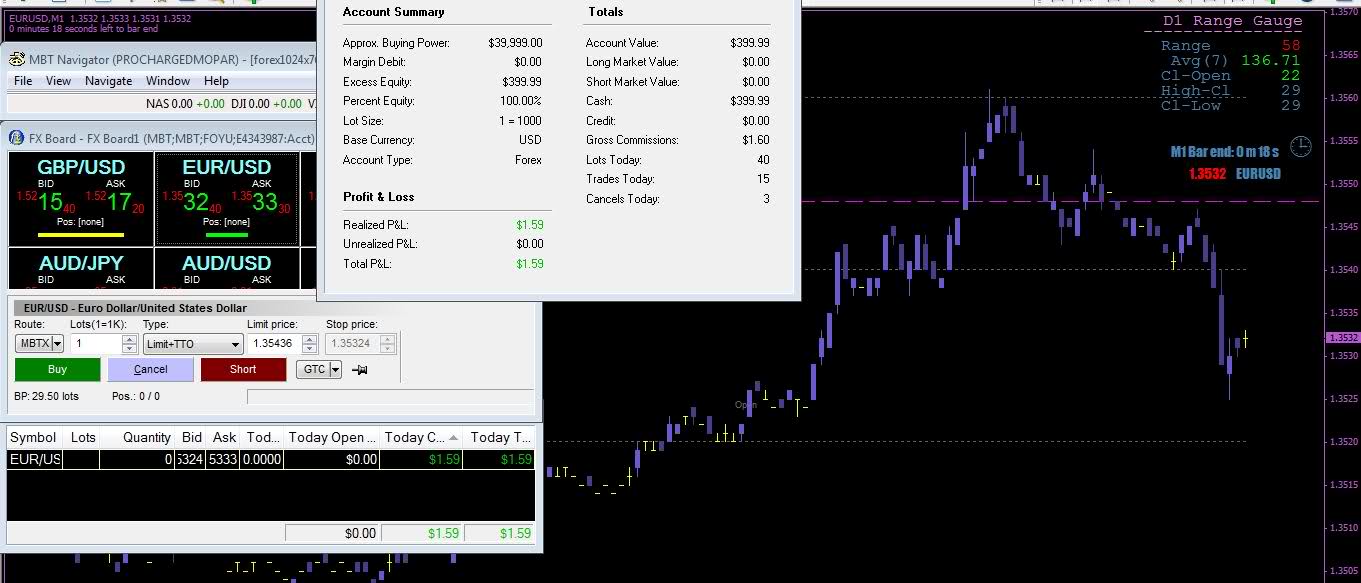Image resolution: width=1361 pixels, height=583 pixels.
Task: Click the red Short button
Action: 243,369
